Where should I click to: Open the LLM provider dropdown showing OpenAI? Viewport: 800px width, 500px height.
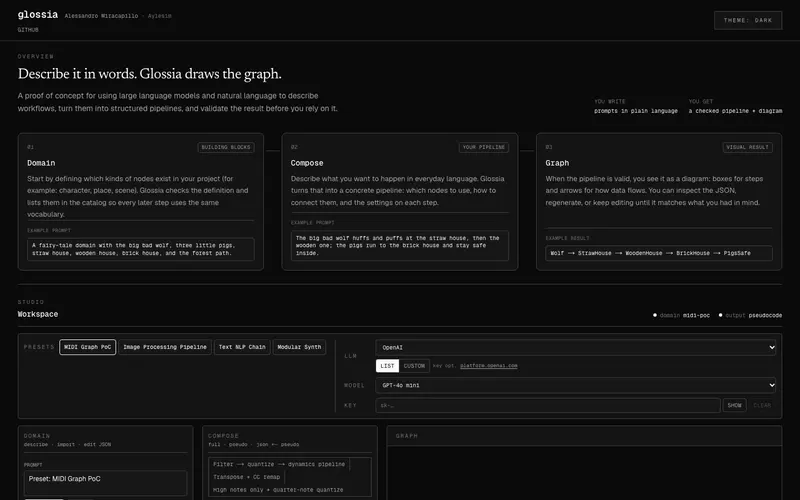576,347
